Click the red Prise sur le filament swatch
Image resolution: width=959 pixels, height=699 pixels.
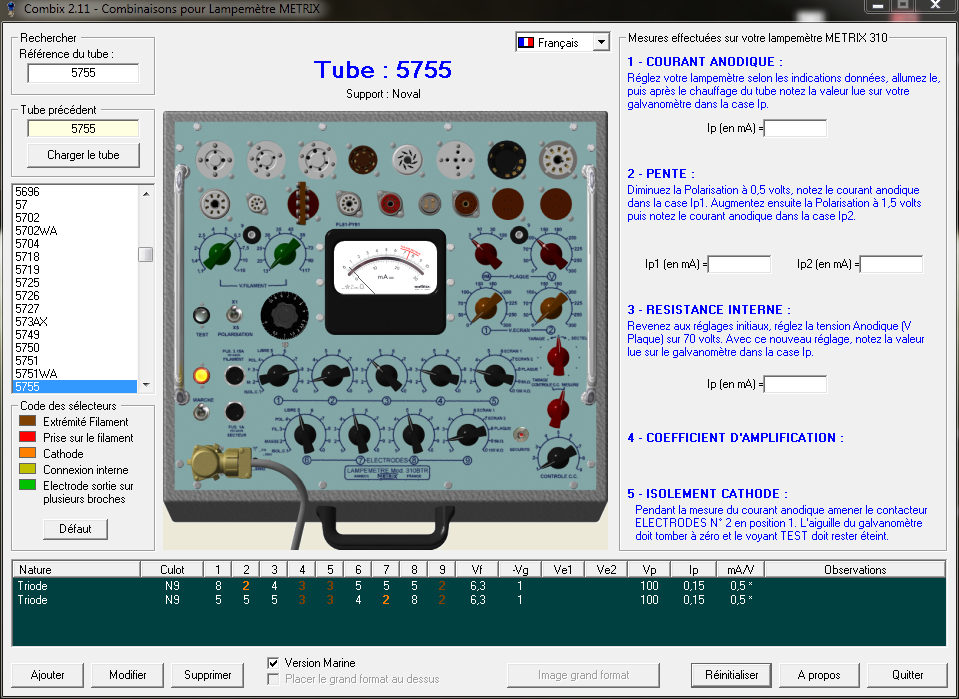(x=28, y=437)
